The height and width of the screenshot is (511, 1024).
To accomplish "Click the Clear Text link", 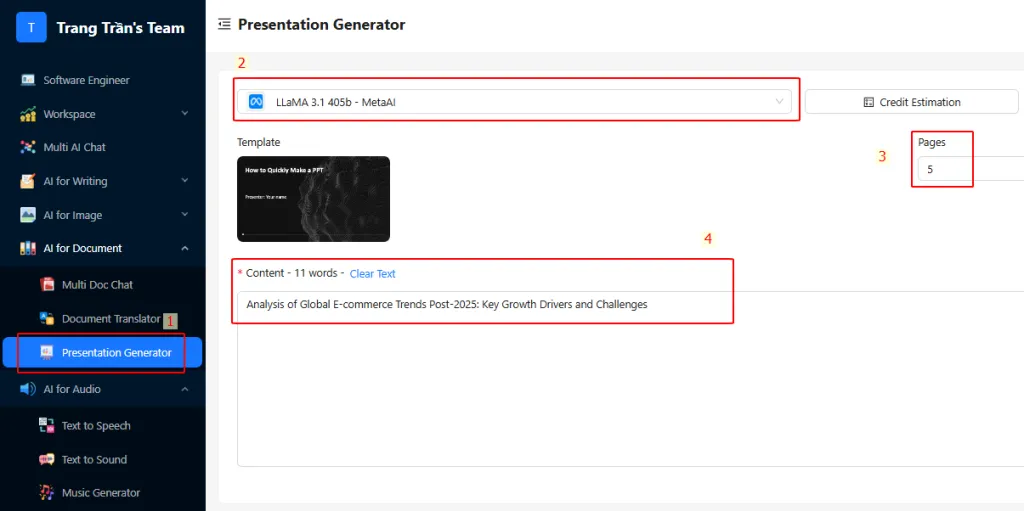I will point(372,274).
